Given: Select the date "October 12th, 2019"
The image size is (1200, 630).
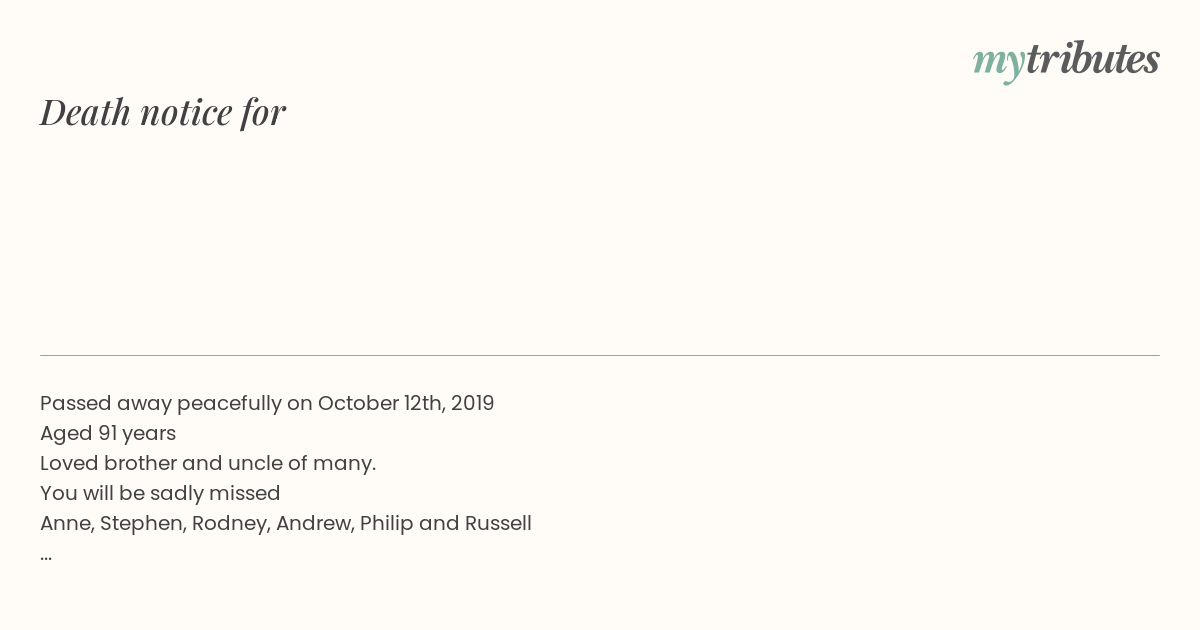Looking at the screenshot, I should (x=406, y=403).
